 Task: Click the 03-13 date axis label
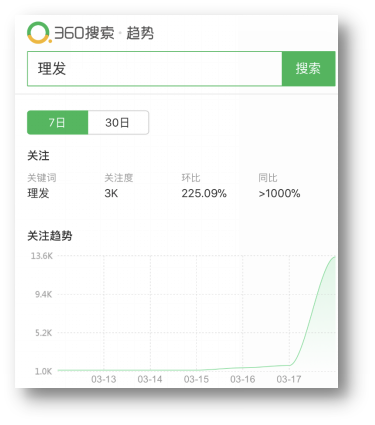click(x=104, y=379)
